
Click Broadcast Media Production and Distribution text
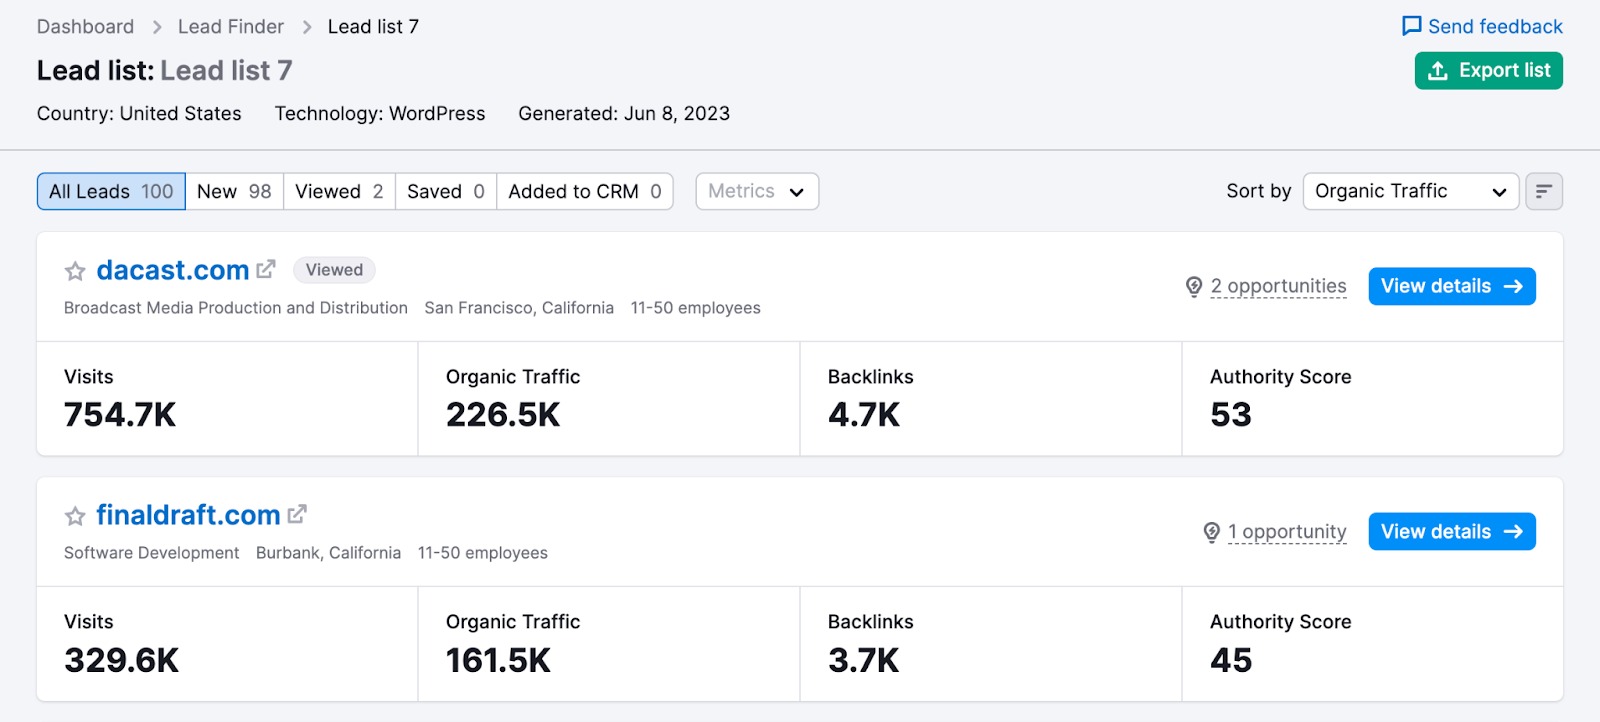click(236, 308)
